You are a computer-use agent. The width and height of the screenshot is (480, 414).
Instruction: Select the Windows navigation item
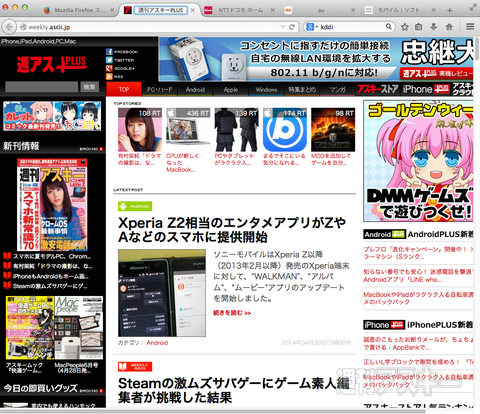pos(266,89)
